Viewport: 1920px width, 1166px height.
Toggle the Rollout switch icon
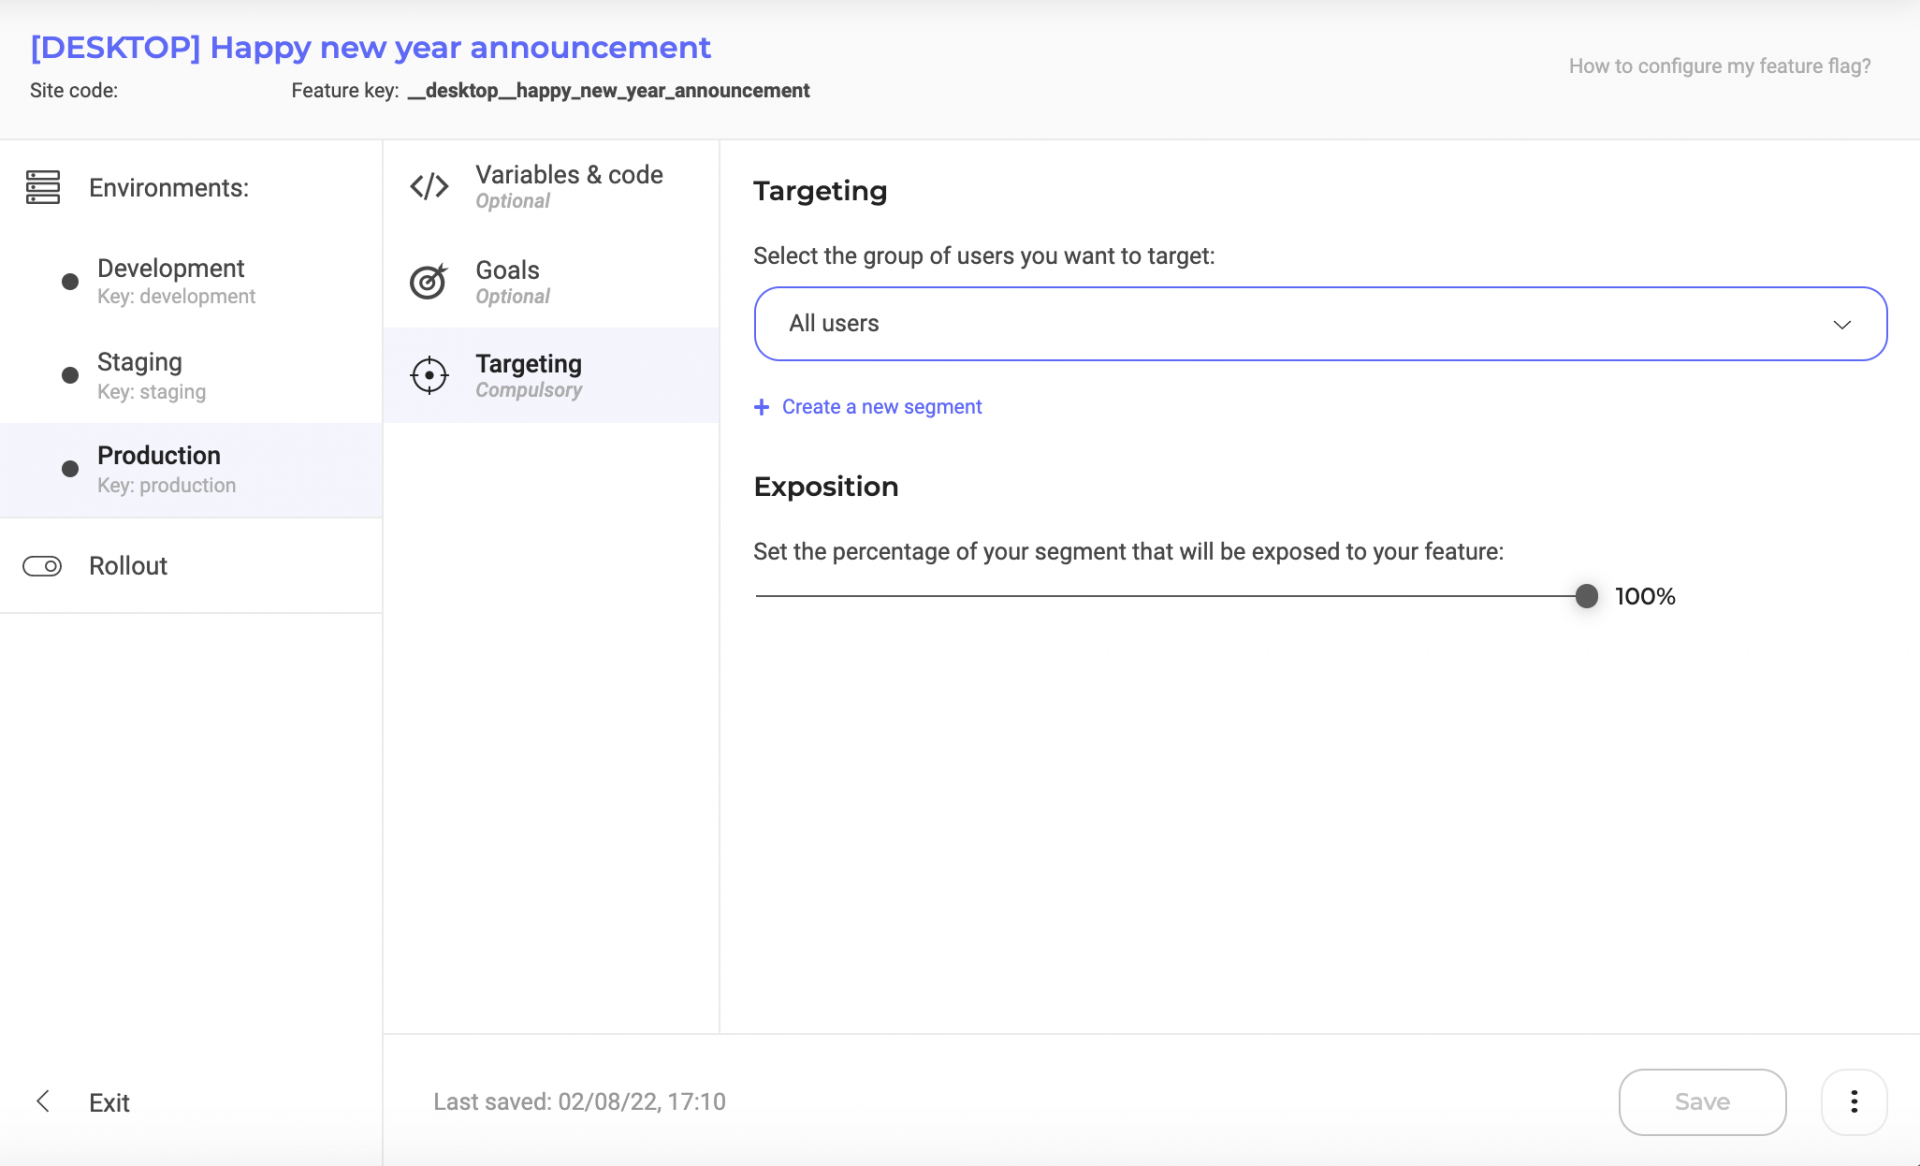[x=42, y=566]
